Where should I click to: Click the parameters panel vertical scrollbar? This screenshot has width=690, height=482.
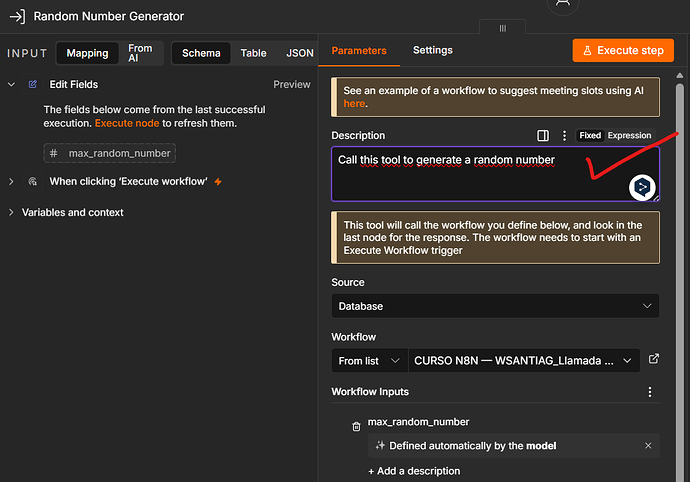pyautogui.click(x=680, y=282)
